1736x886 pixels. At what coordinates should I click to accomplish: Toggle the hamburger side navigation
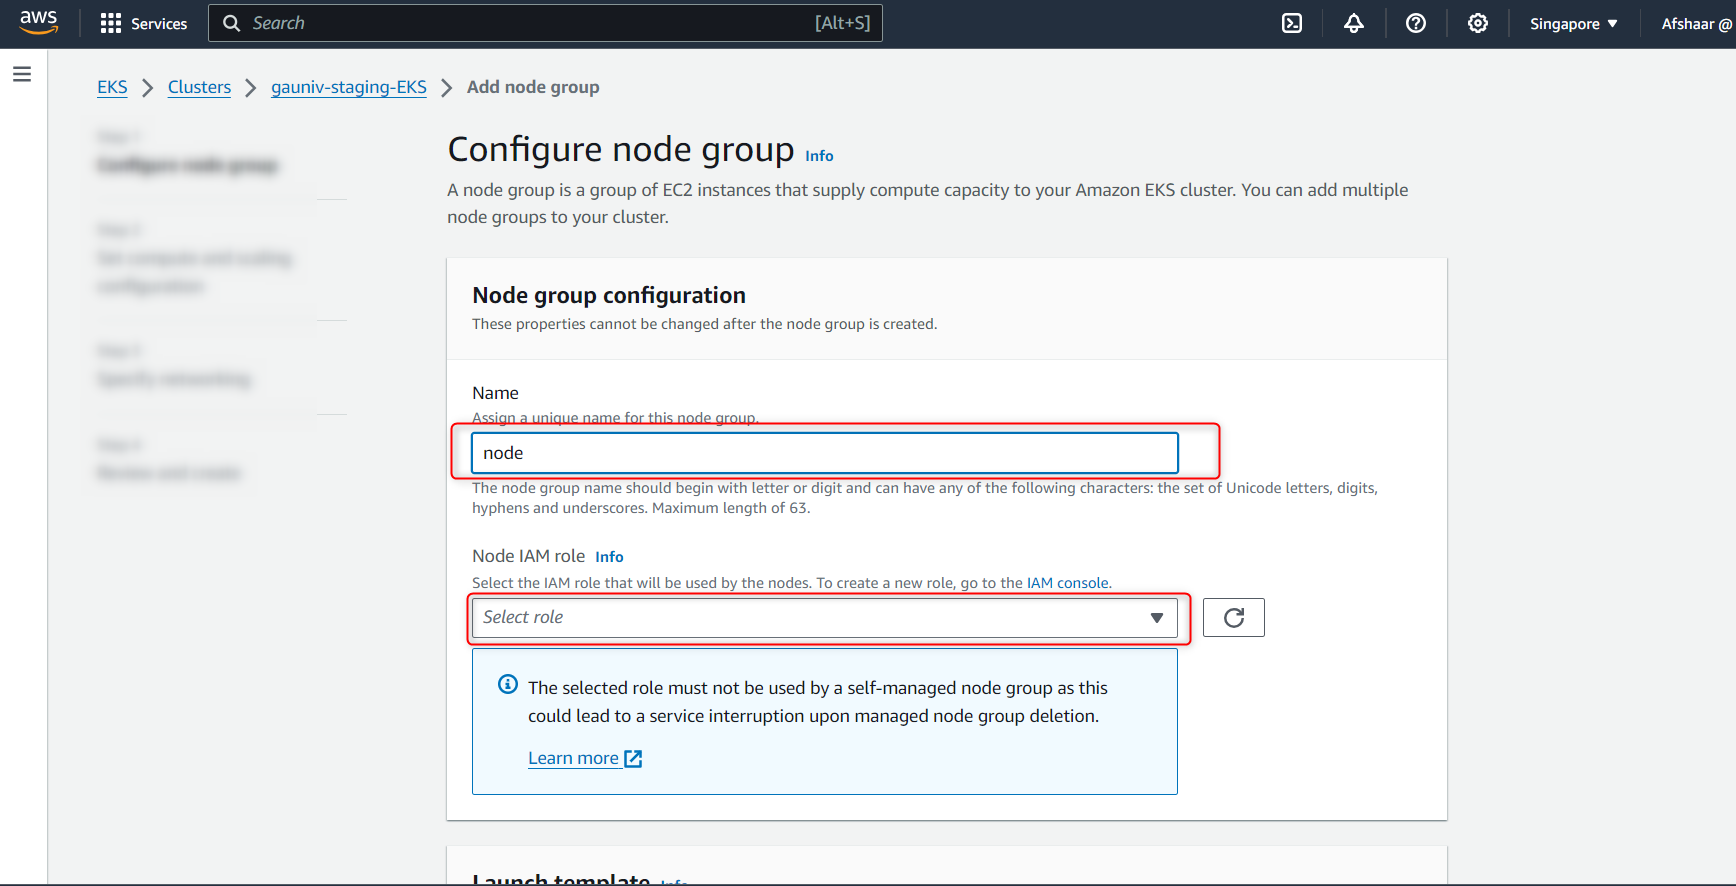click(22, 74)
